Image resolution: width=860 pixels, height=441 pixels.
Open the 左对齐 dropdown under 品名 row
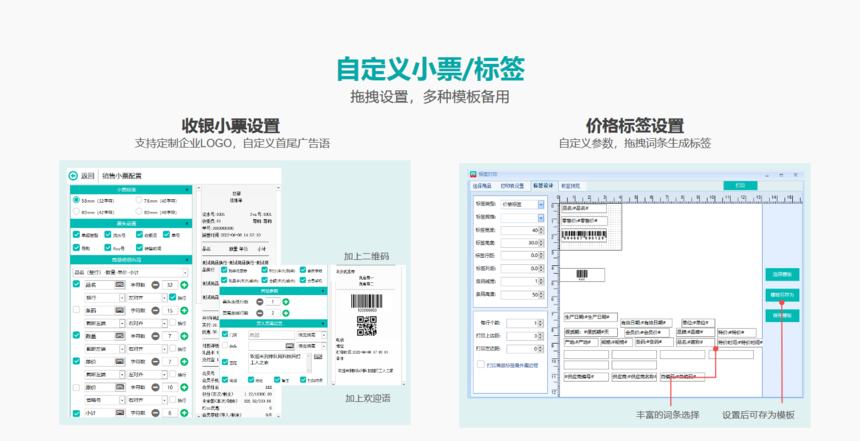(x=146, y=297)
